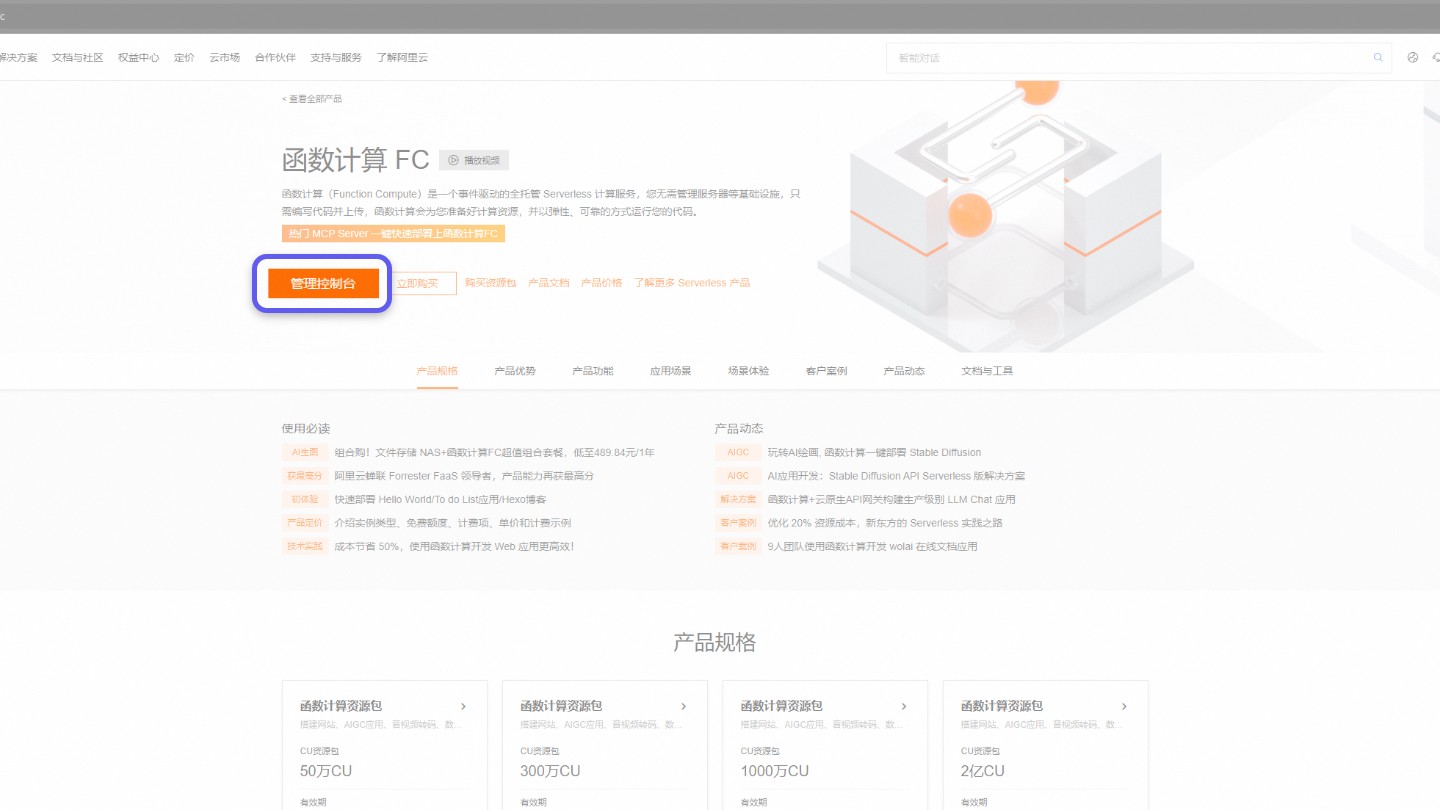Screen dimensions: 1440x810
Task: Open 了解更多 Serverless 产品 link
Action: 692,283
